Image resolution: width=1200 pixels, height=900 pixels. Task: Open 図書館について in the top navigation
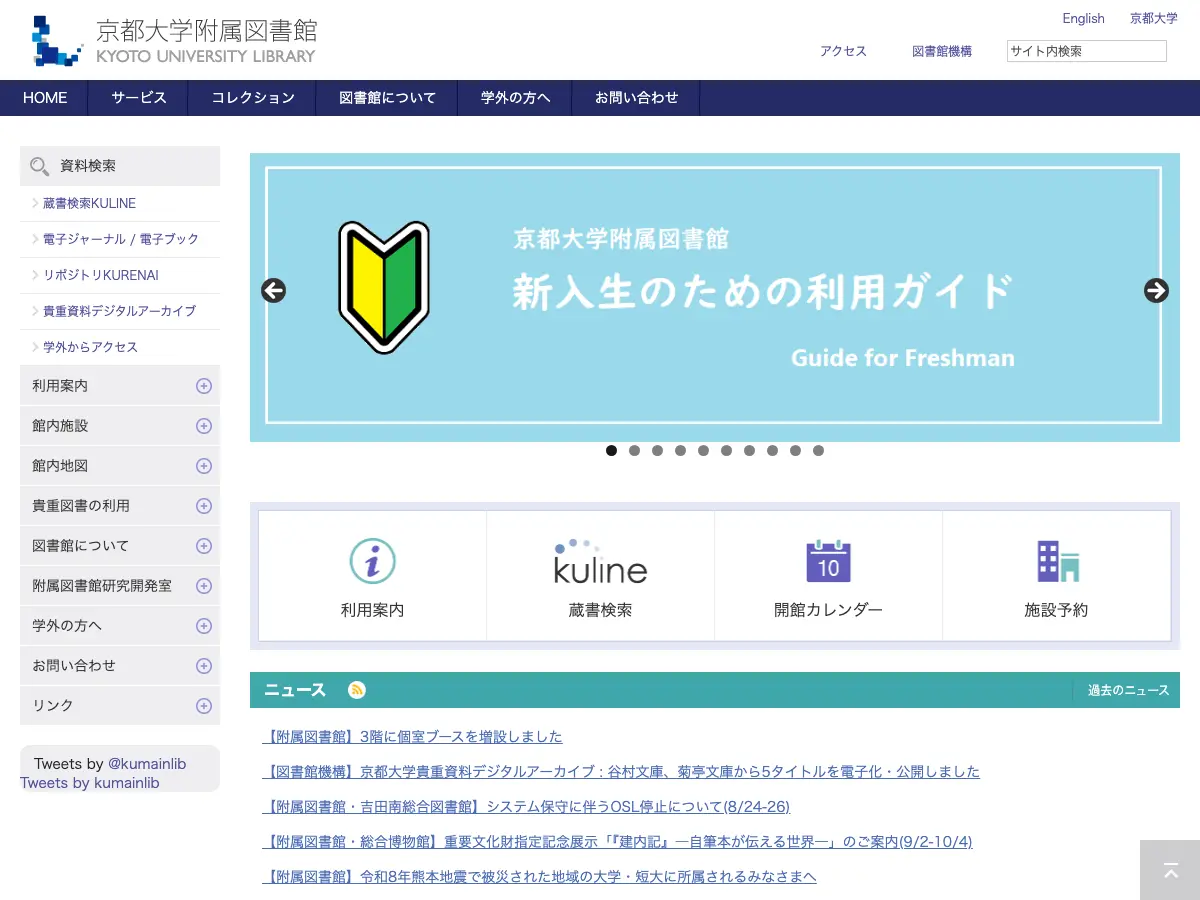pos(388,98)
